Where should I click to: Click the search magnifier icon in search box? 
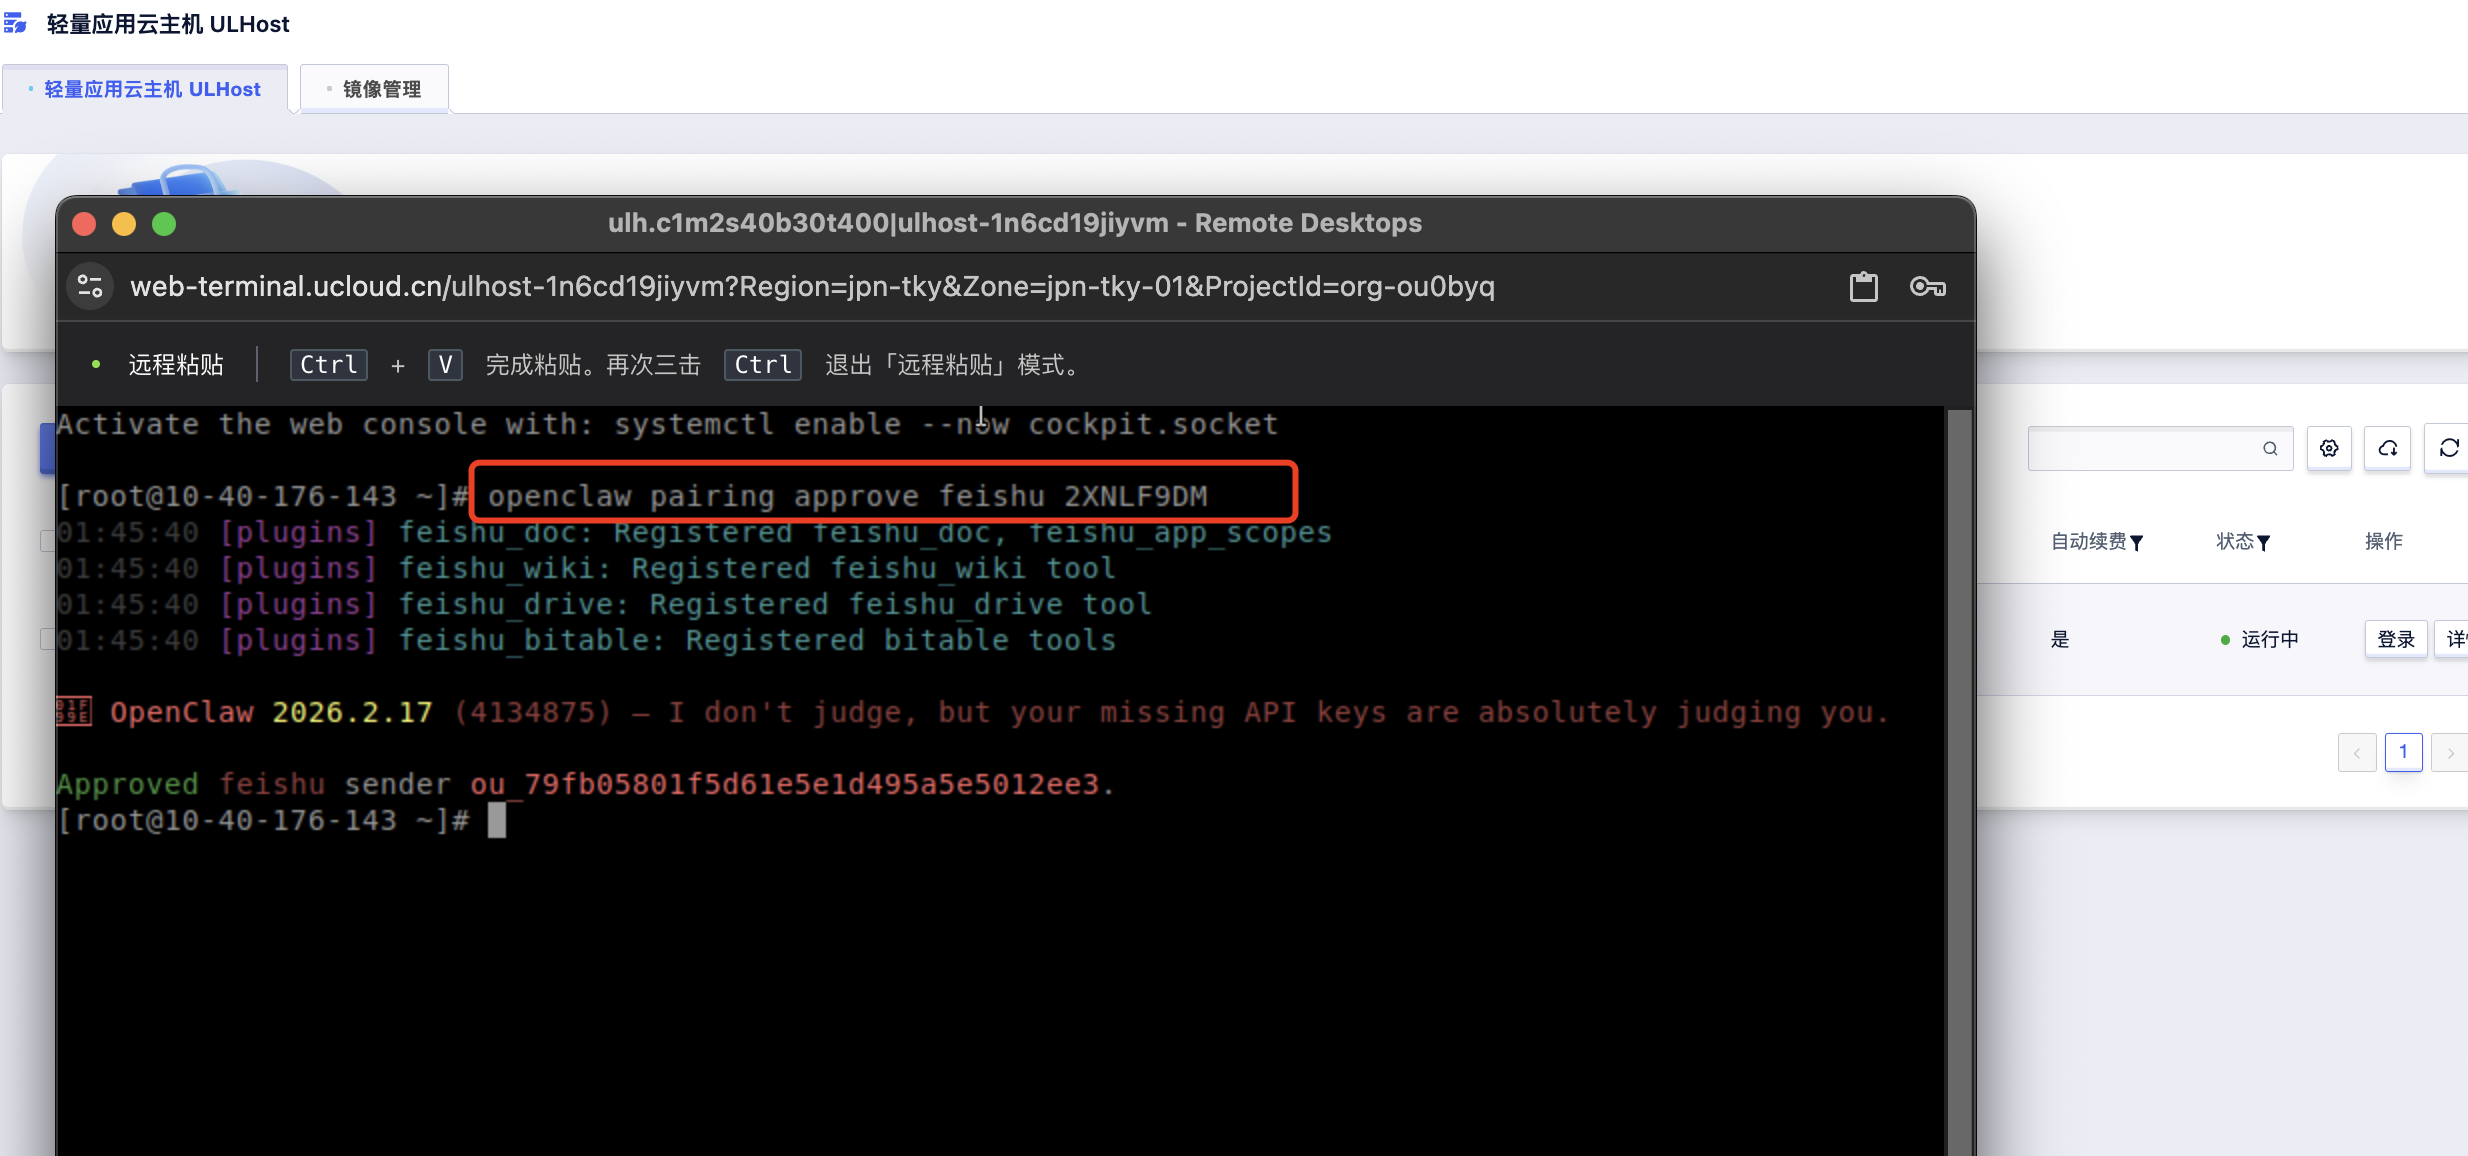coord(2270,448)
